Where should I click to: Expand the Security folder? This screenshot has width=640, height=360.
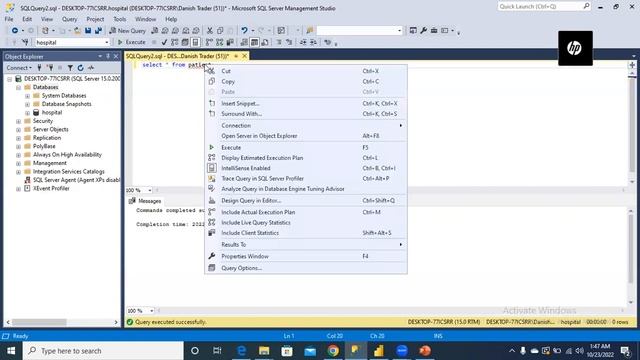[18, 121]
